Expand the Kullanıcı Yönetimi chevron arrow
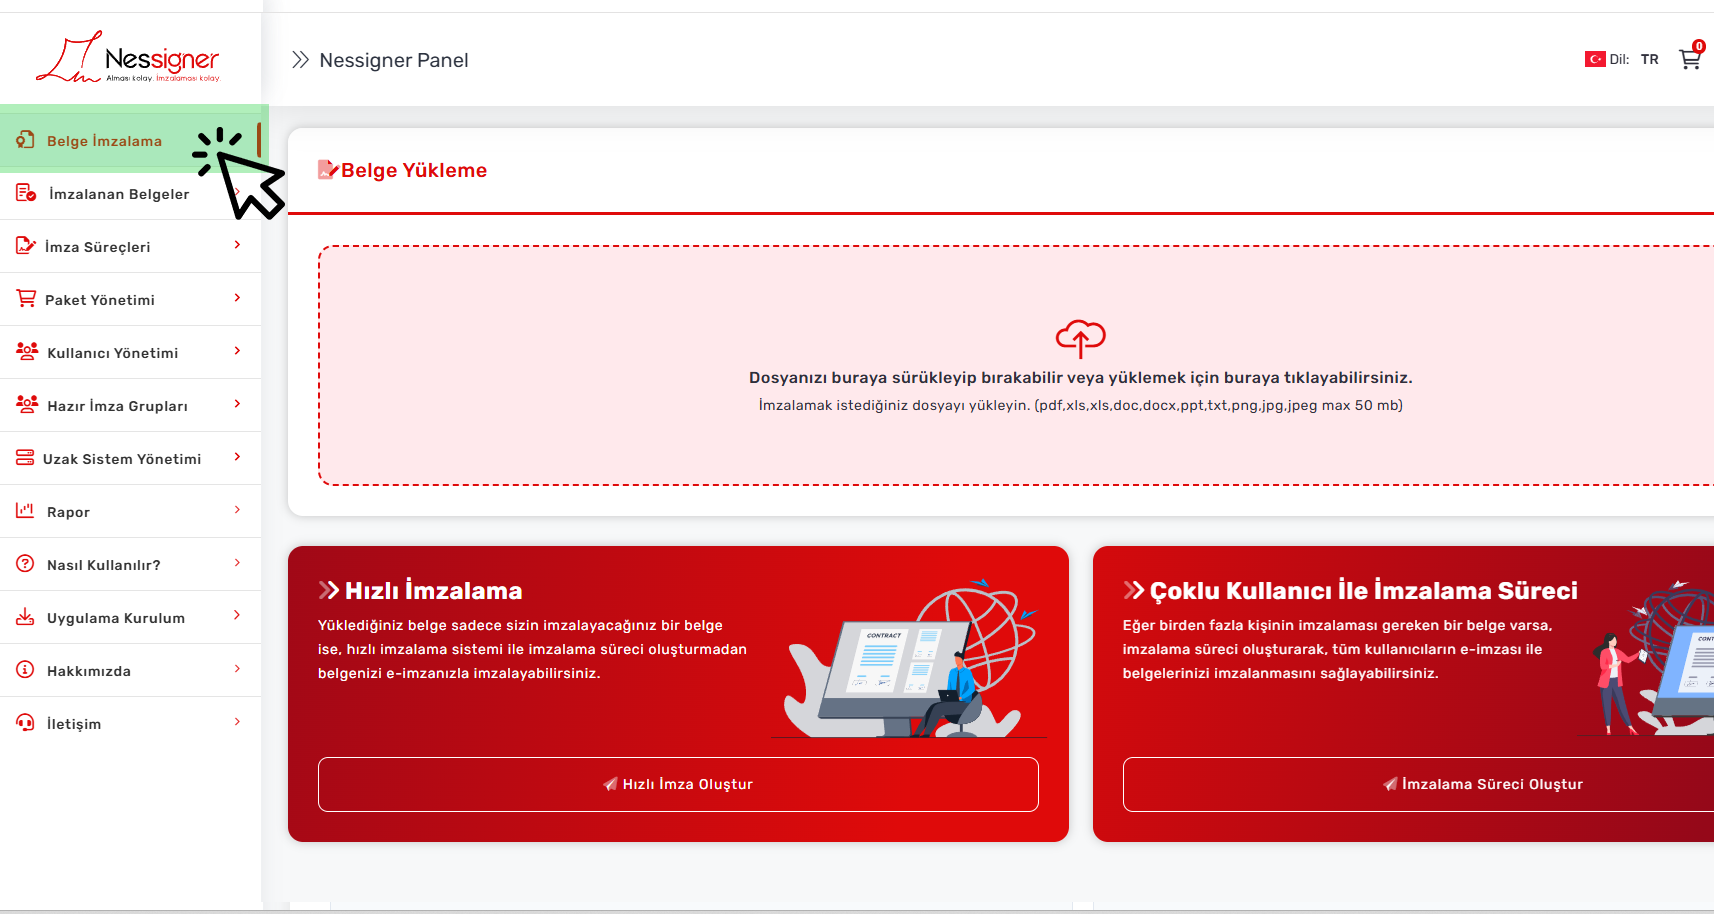 (x=237, y=351)
